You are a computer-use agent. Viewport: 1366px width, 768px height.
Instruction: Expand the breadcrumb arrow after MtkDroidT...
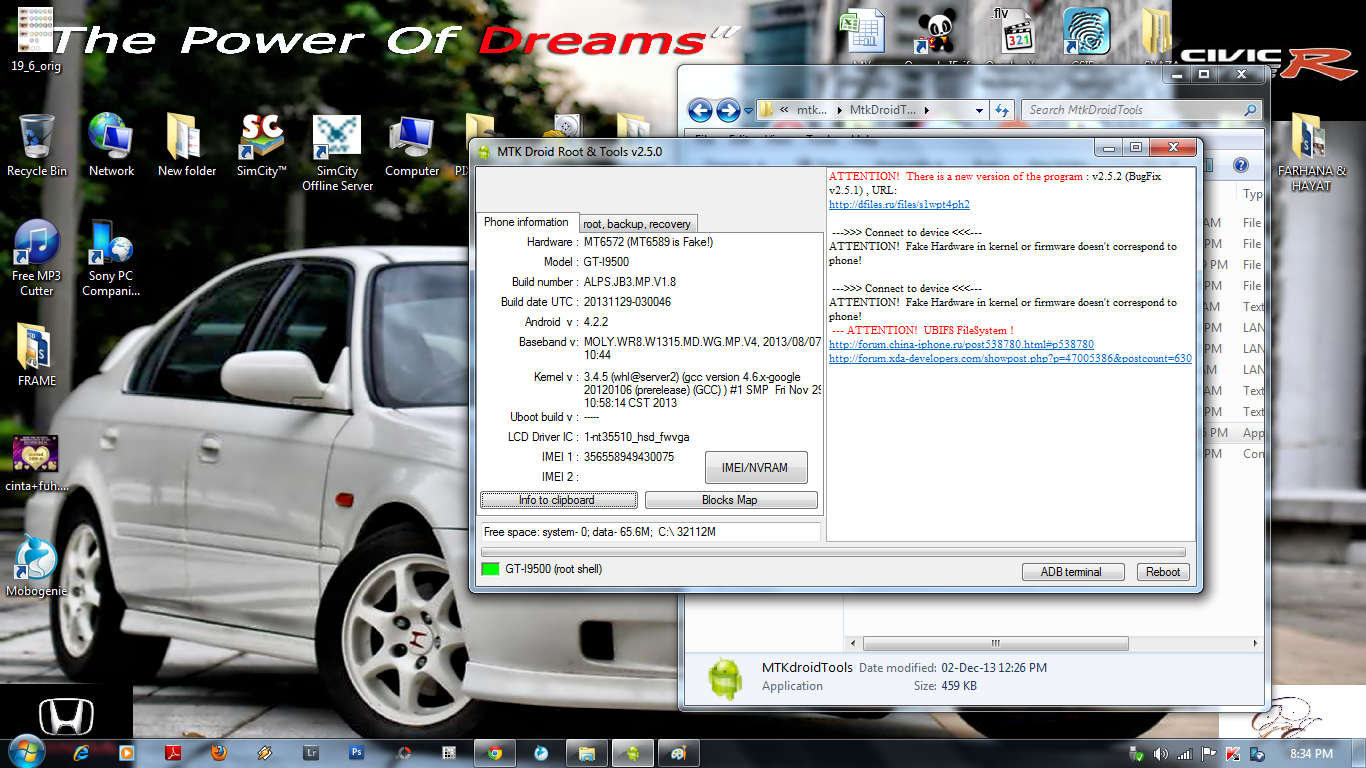click(x=927, y=110)
